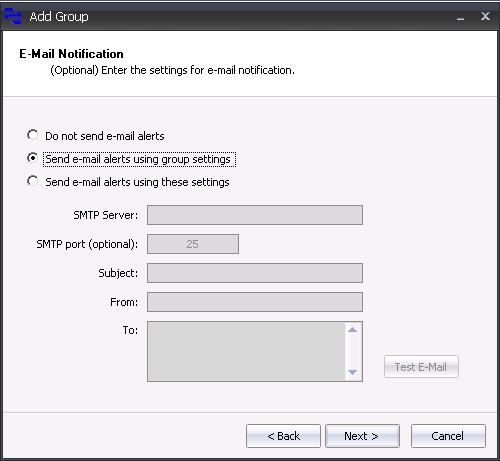Screen dimensions: 500x461
Task: Send a Test E-Mail
Action: [421, 367]
